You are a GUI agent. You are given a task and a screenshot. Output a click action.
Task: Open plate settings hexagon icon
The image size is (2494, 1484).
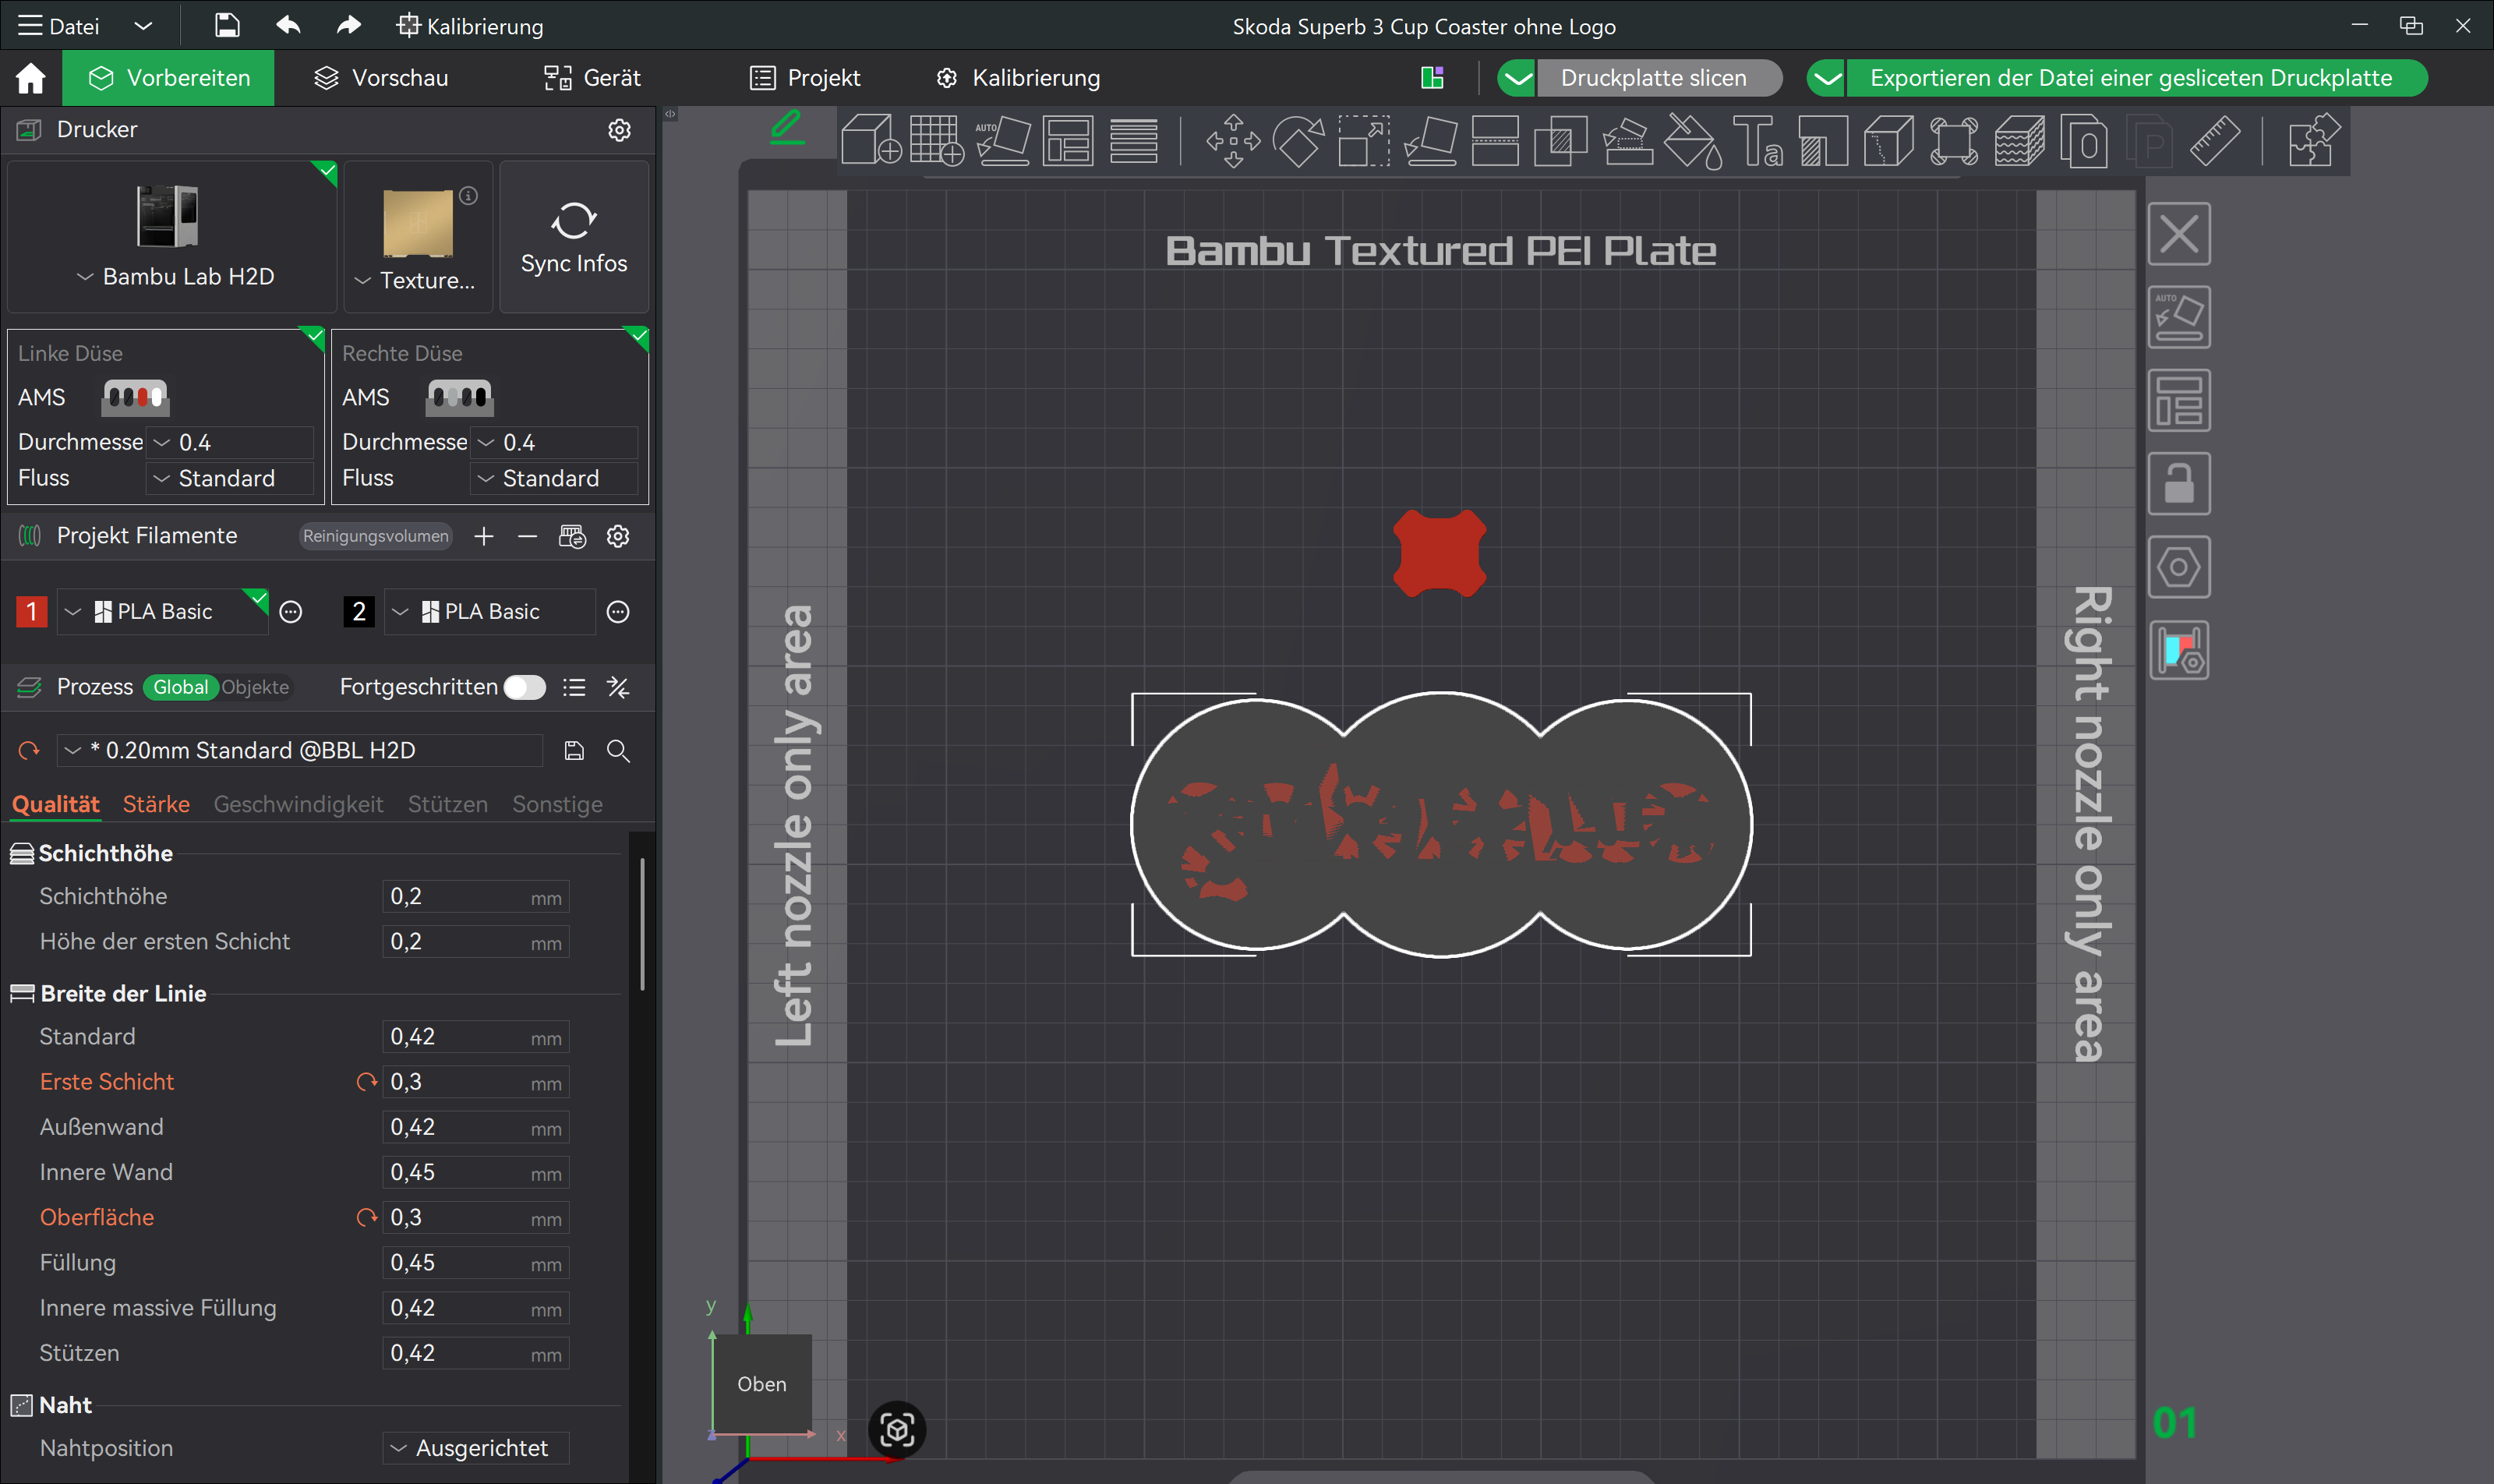coord(2179,567)
